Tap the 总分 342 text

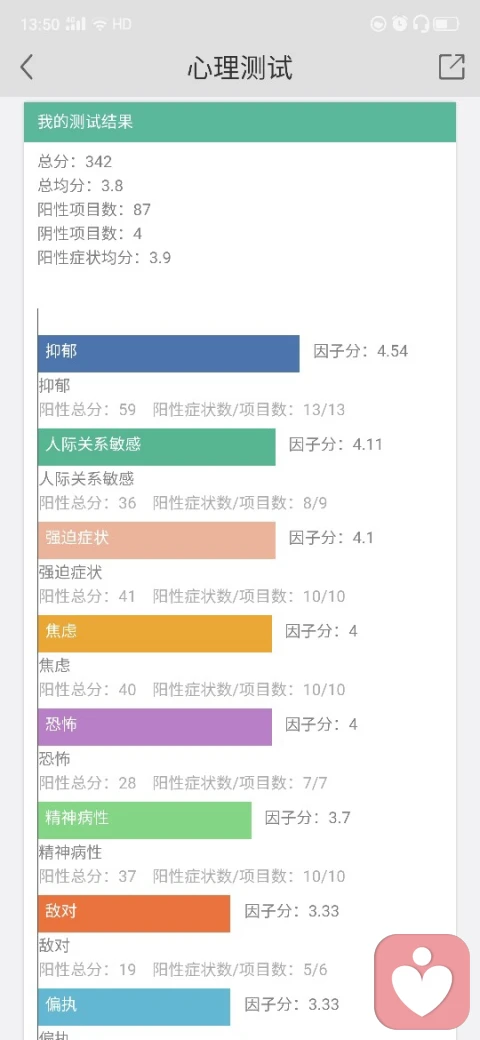[75, 161]
